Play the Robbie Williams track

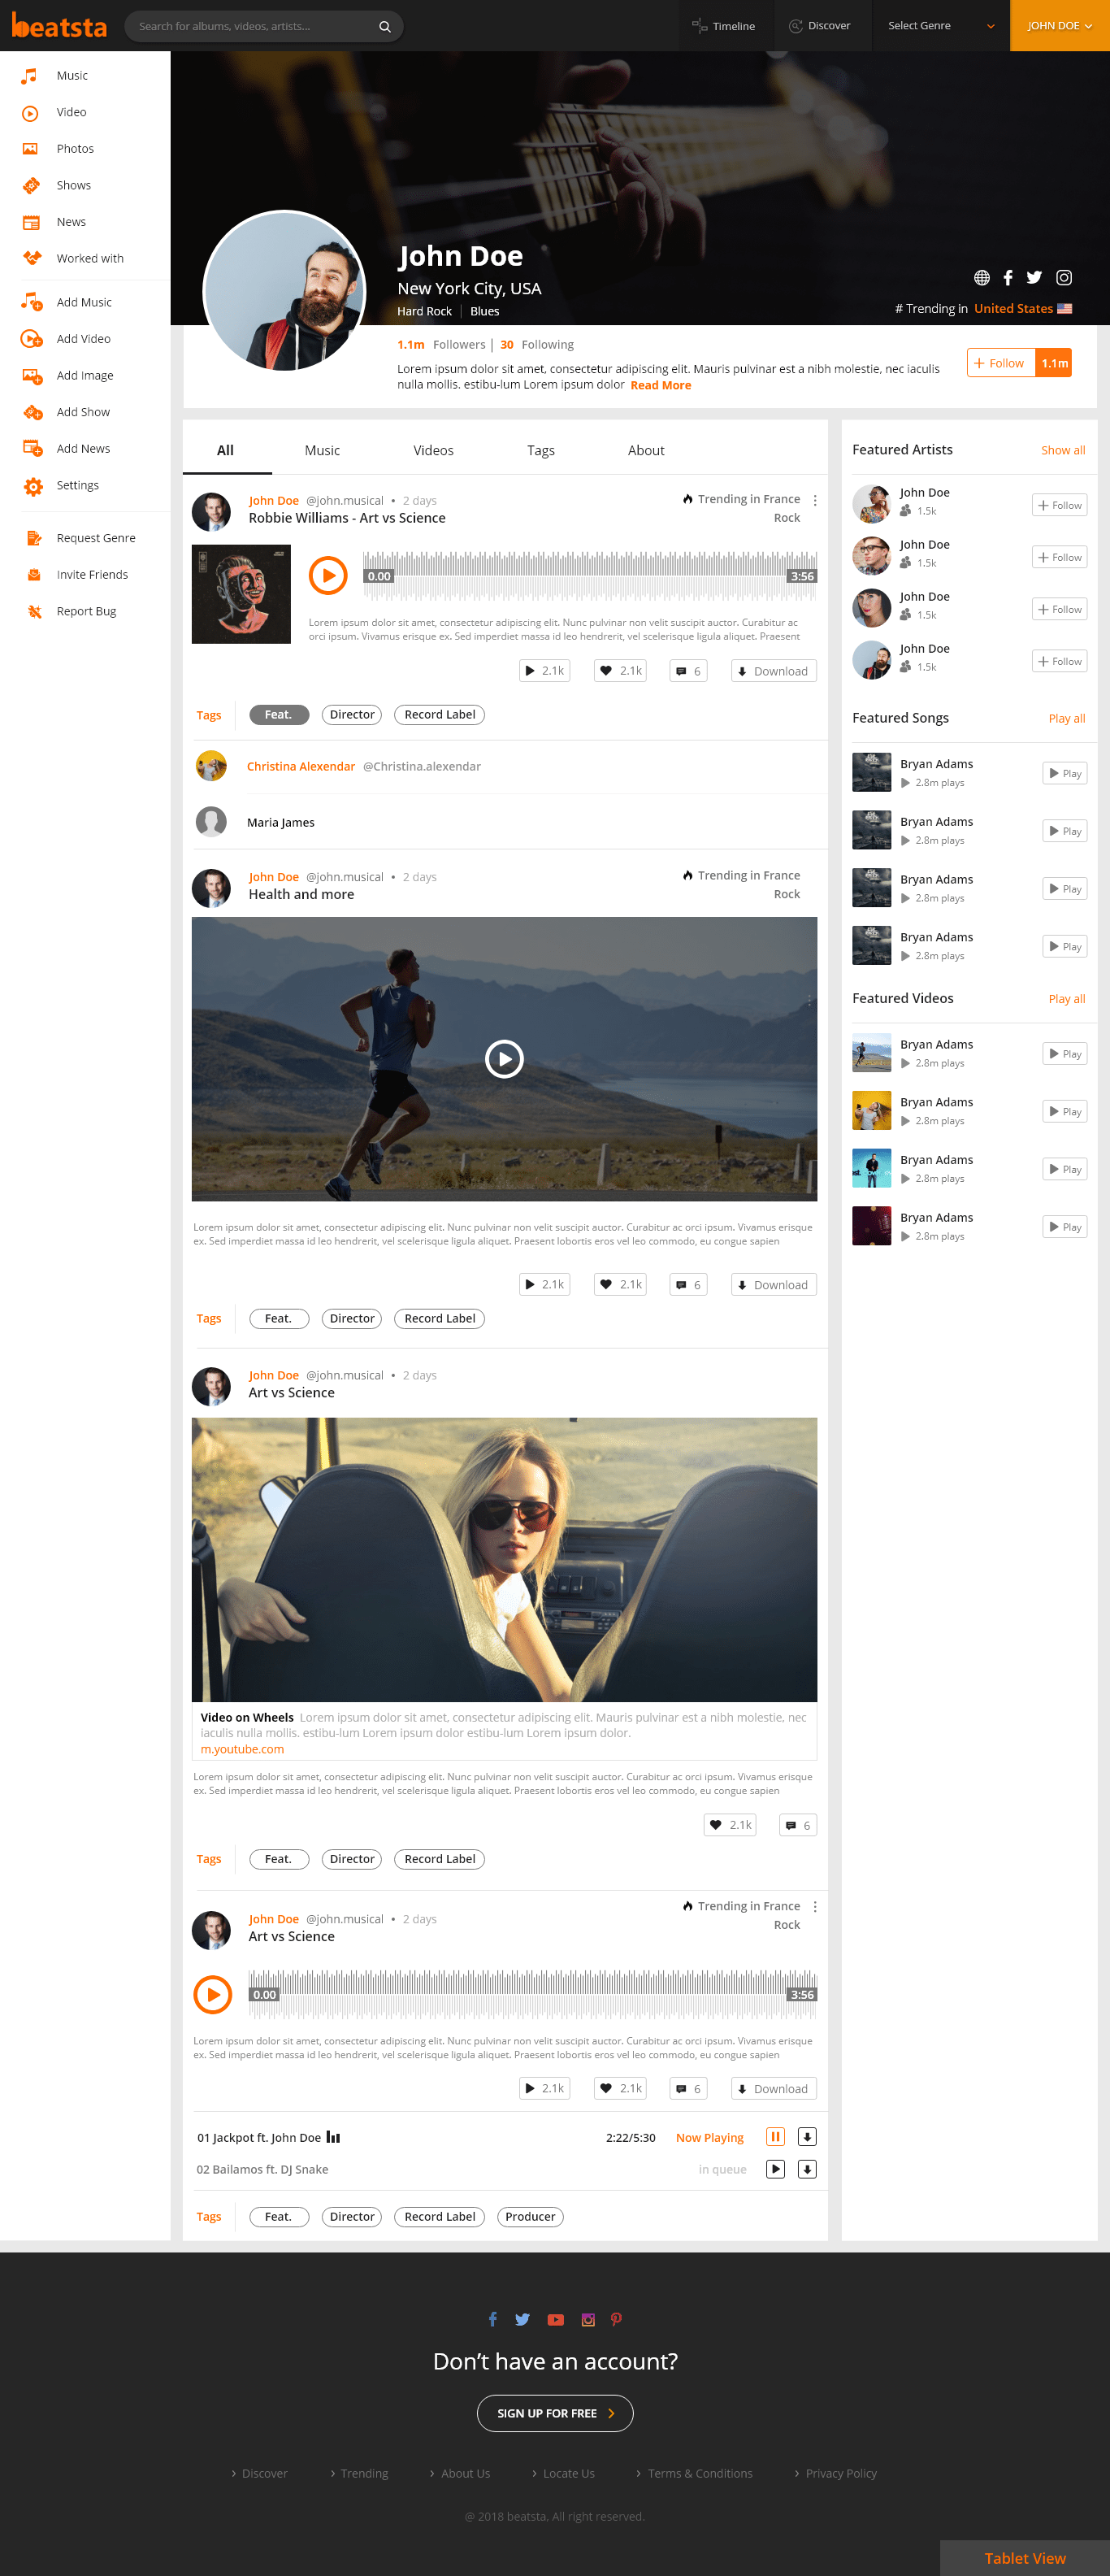328,576
